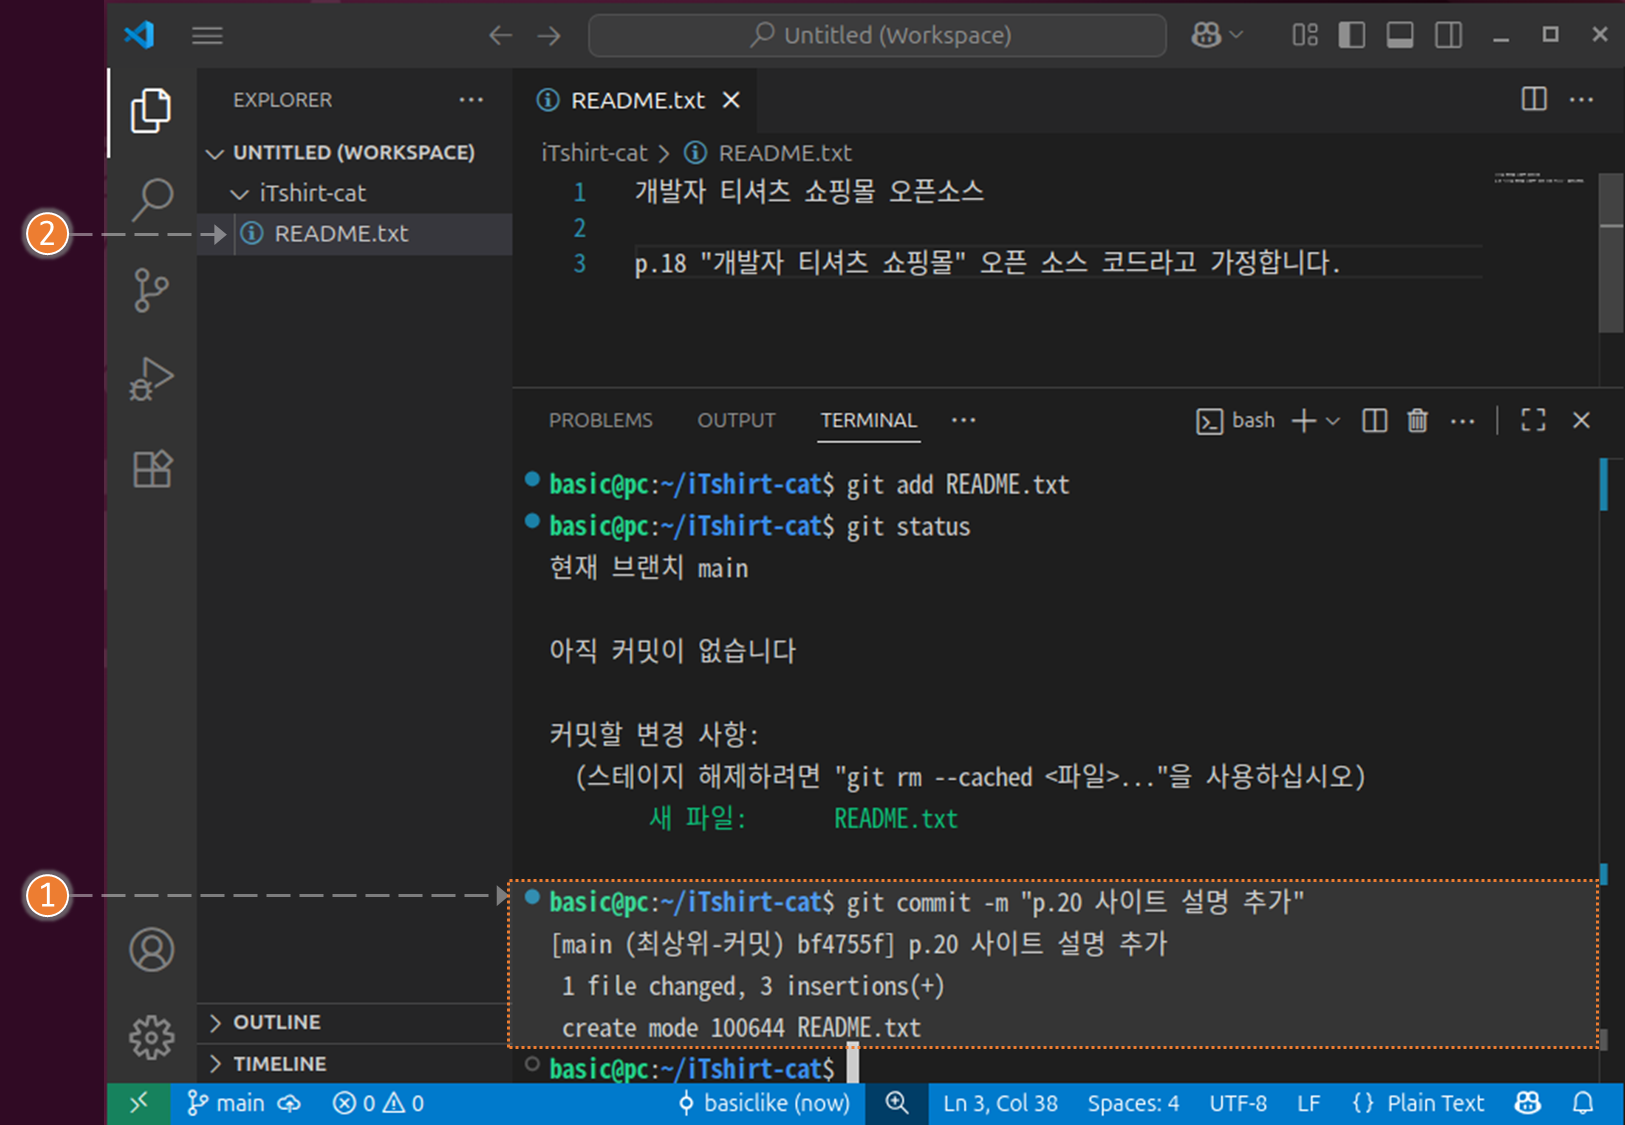Split the editor to the right

(1534, 99)
